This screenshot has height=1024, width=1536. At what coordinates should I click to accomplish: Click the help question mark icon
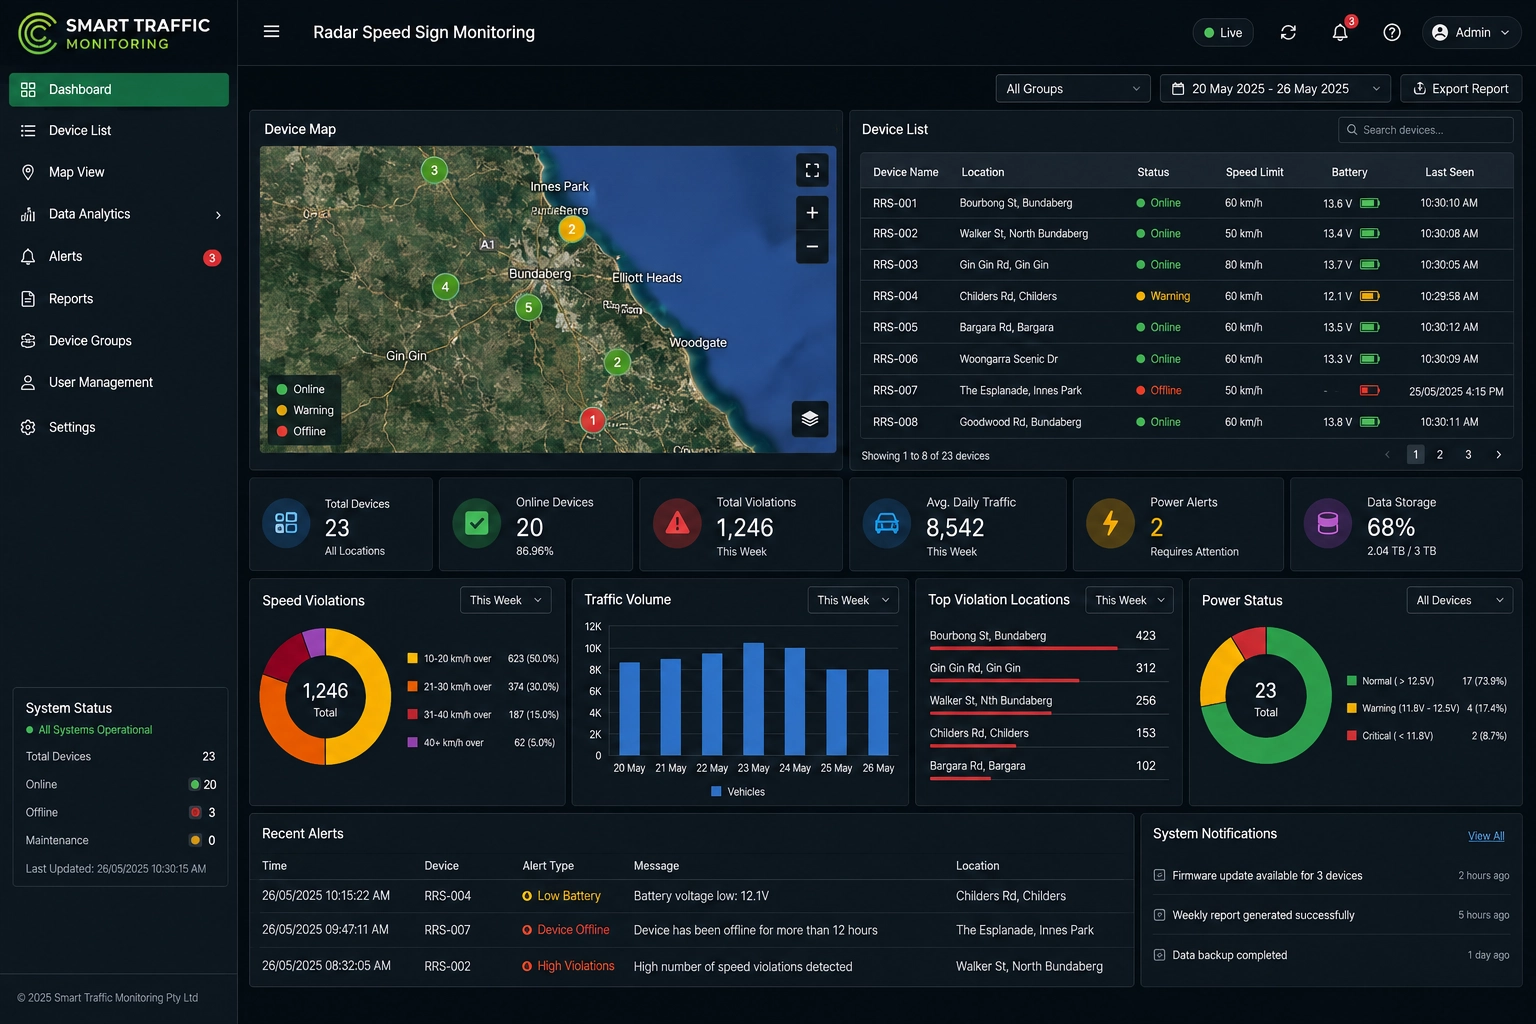tap(1392, 33)
